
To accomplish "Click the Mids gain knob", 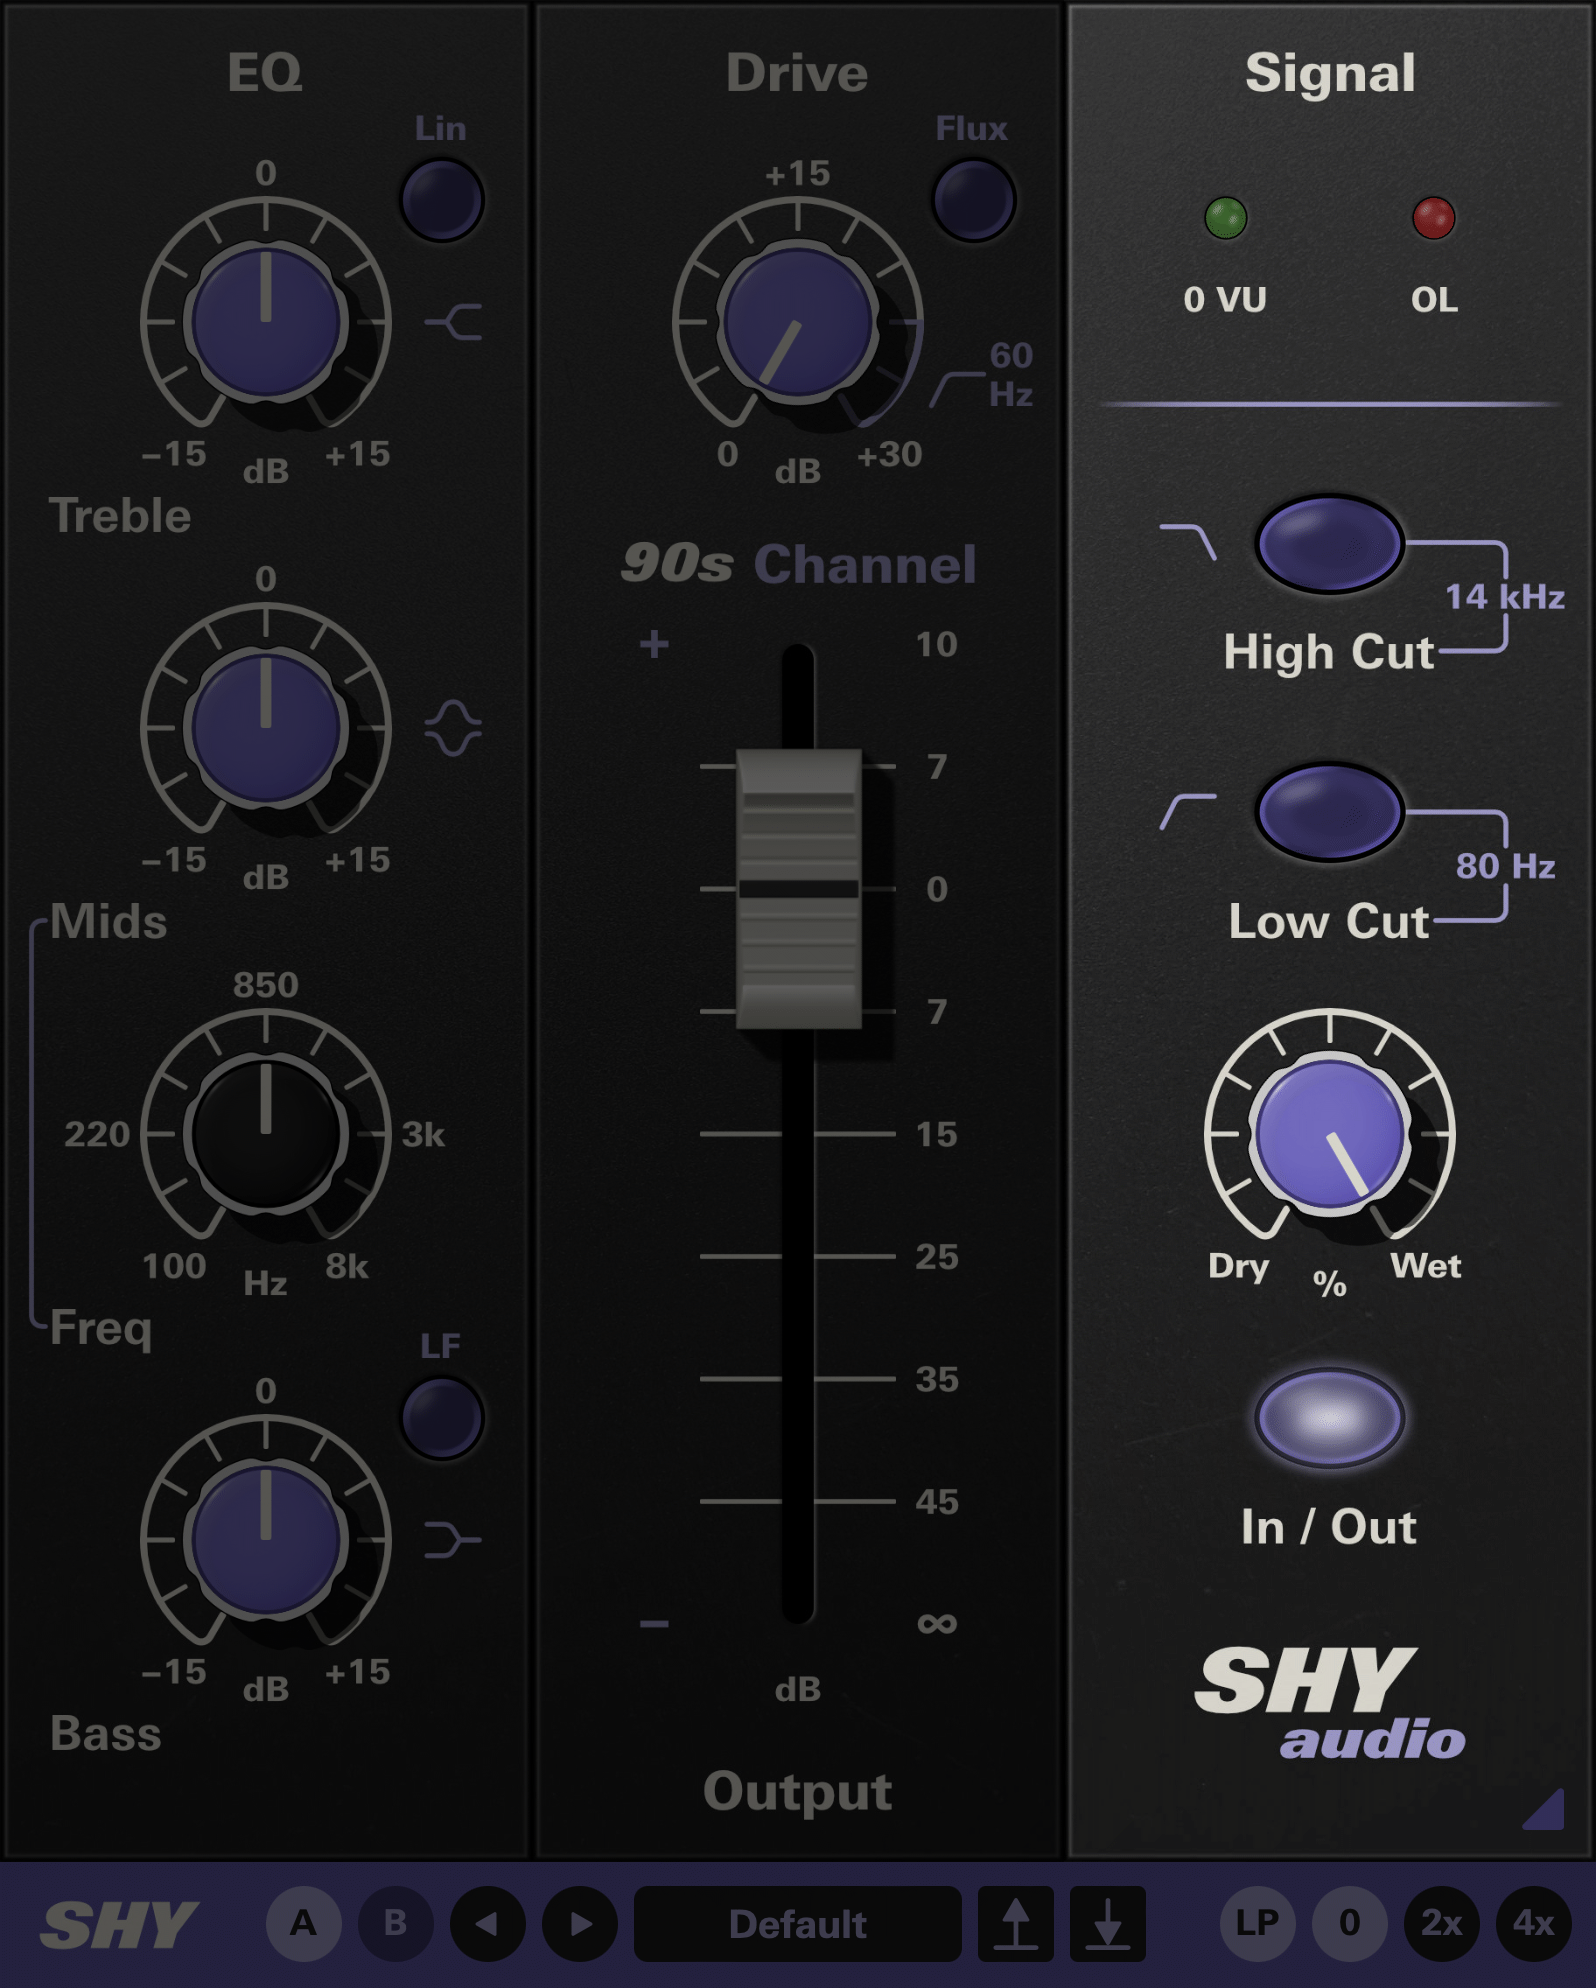I will 266,728.
